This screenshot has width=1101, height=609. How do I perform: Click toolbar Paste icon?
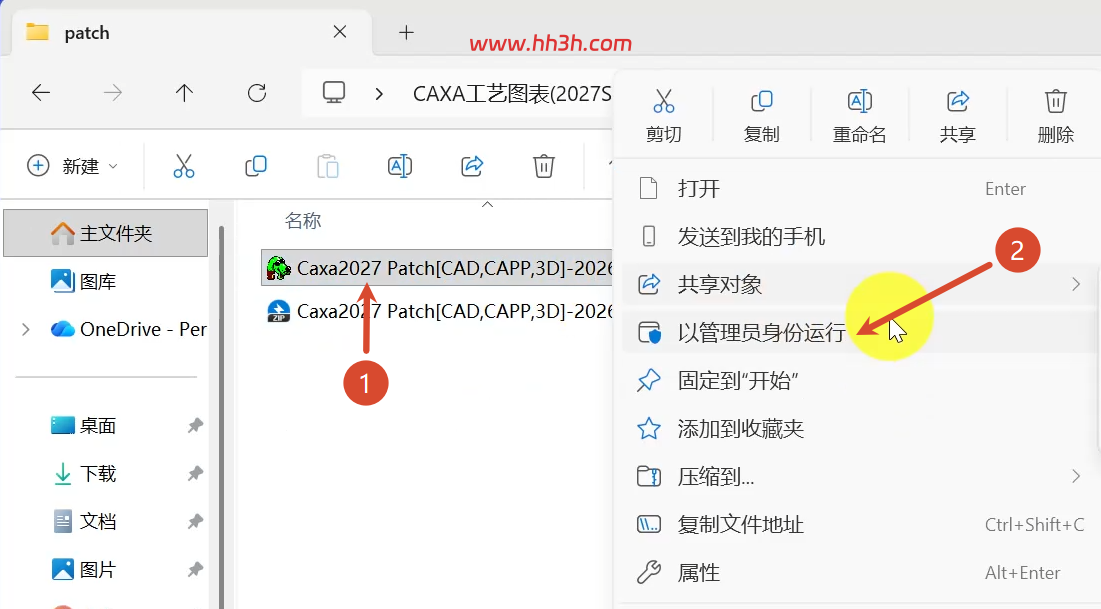tap(328, 166)
